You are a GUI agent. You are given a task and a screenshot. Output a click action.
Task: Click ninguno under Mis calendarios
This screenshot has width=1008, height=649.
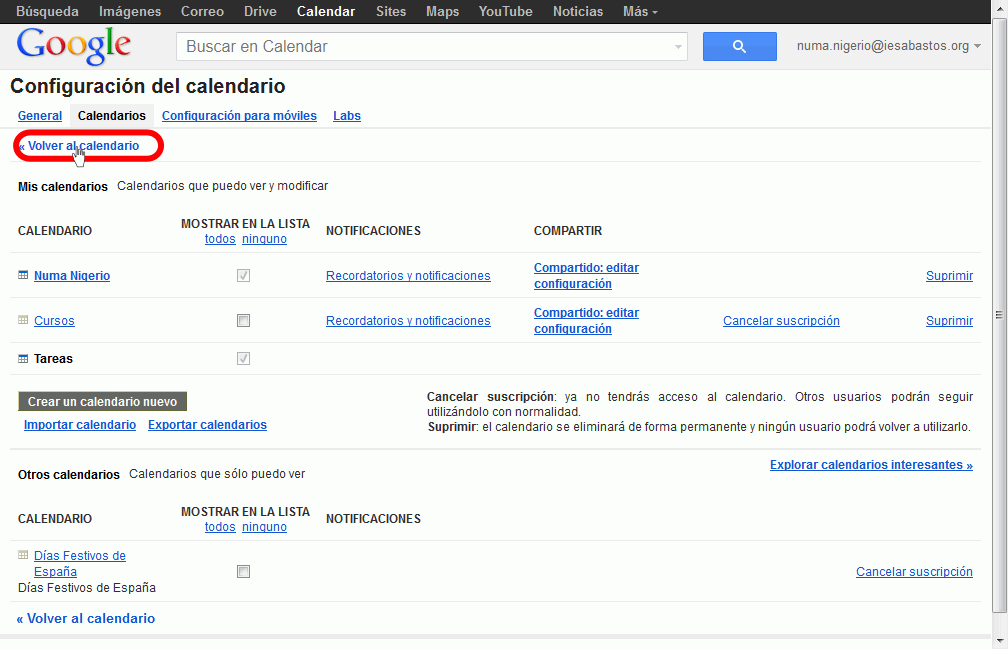(x=264, y=239)
